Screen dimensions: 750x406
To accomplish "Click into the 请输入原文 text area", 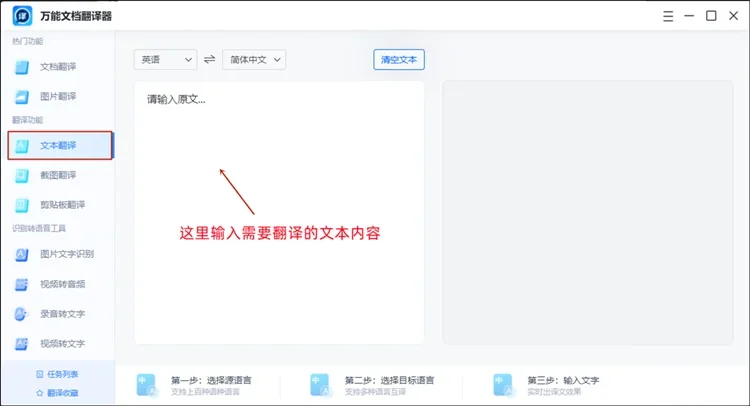I will [x=279, y=212].
